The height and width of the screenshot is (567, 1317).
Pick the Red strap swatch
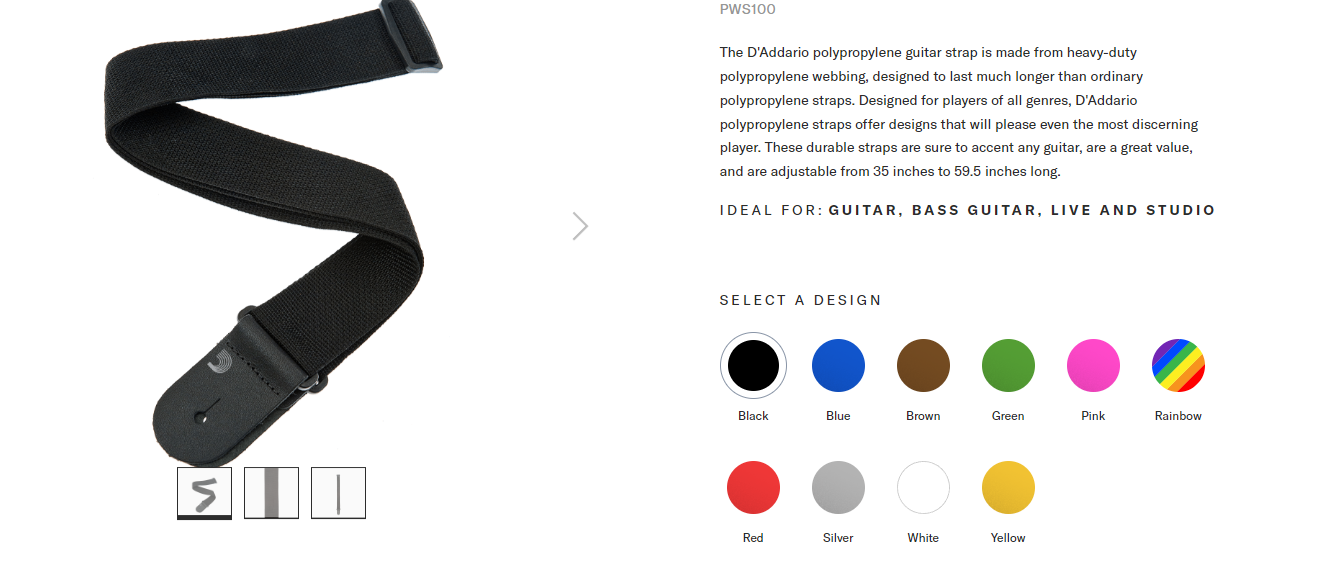click(x=753, y=487)
